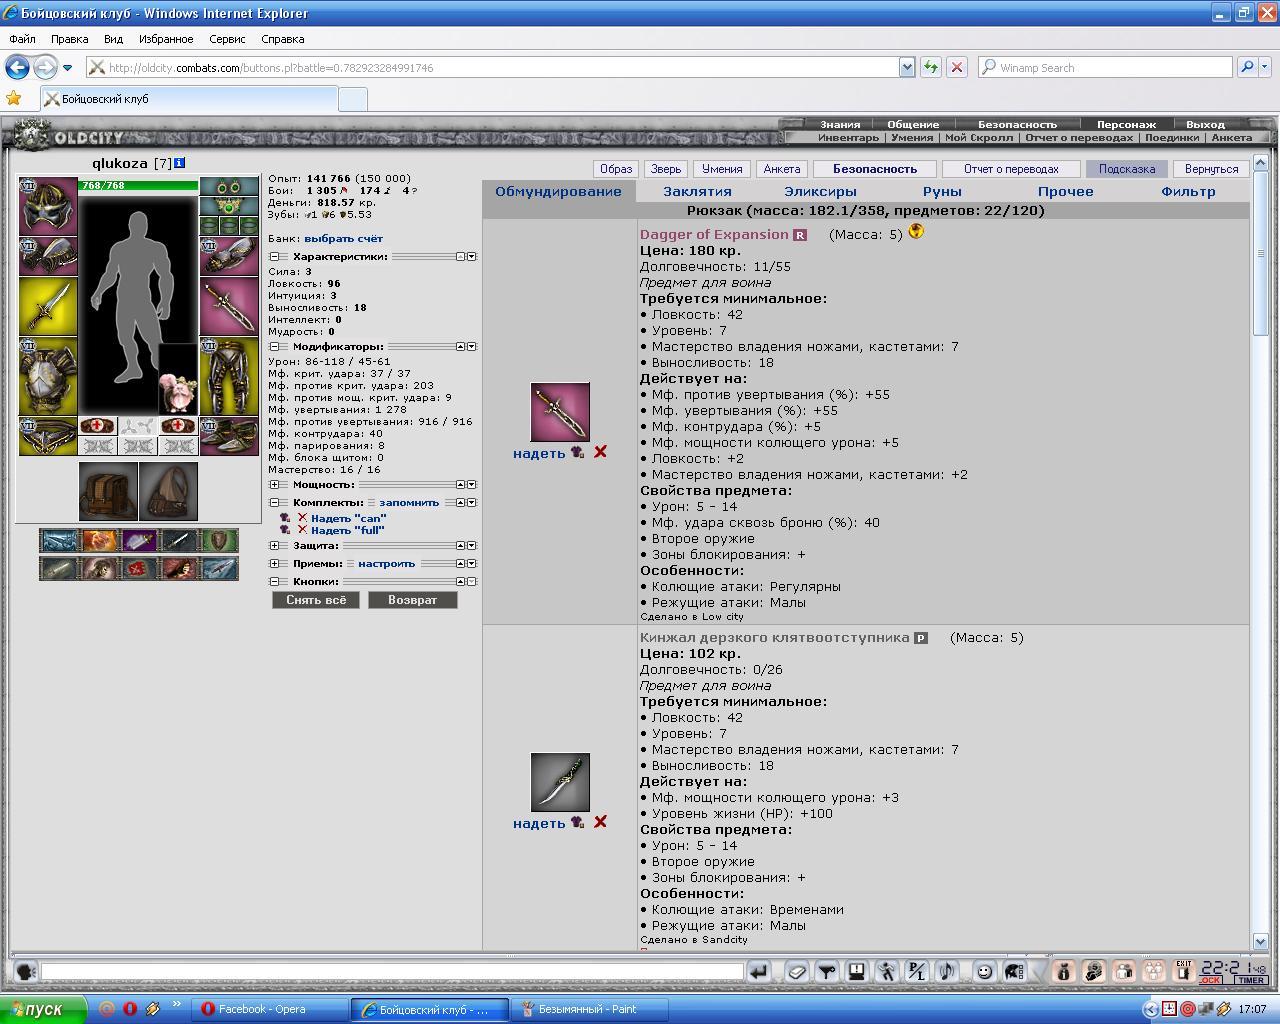Click the chat message input field

point(392,971)
